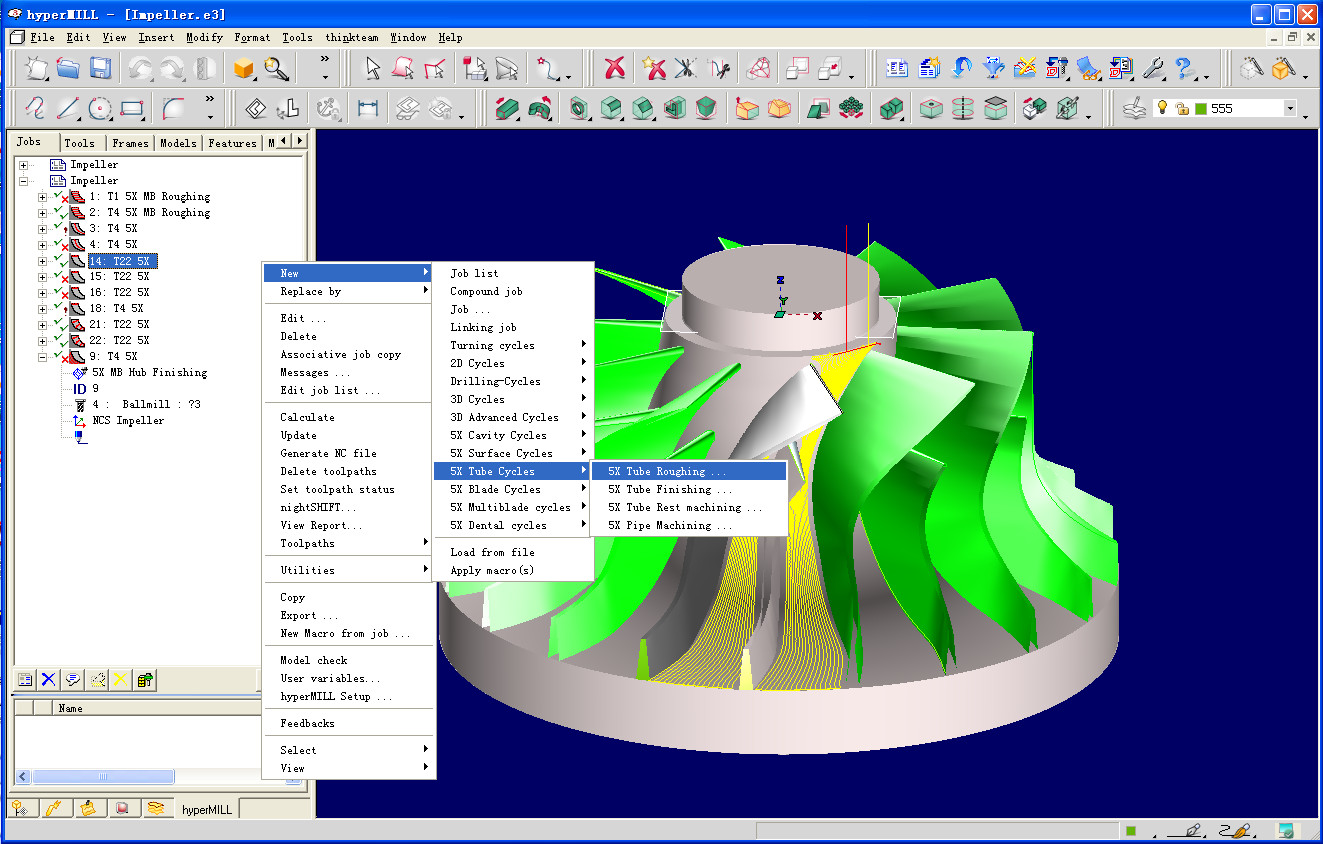
Task: Toggle status mark of job 15: T22 5X
Action: tap(60, 277)
